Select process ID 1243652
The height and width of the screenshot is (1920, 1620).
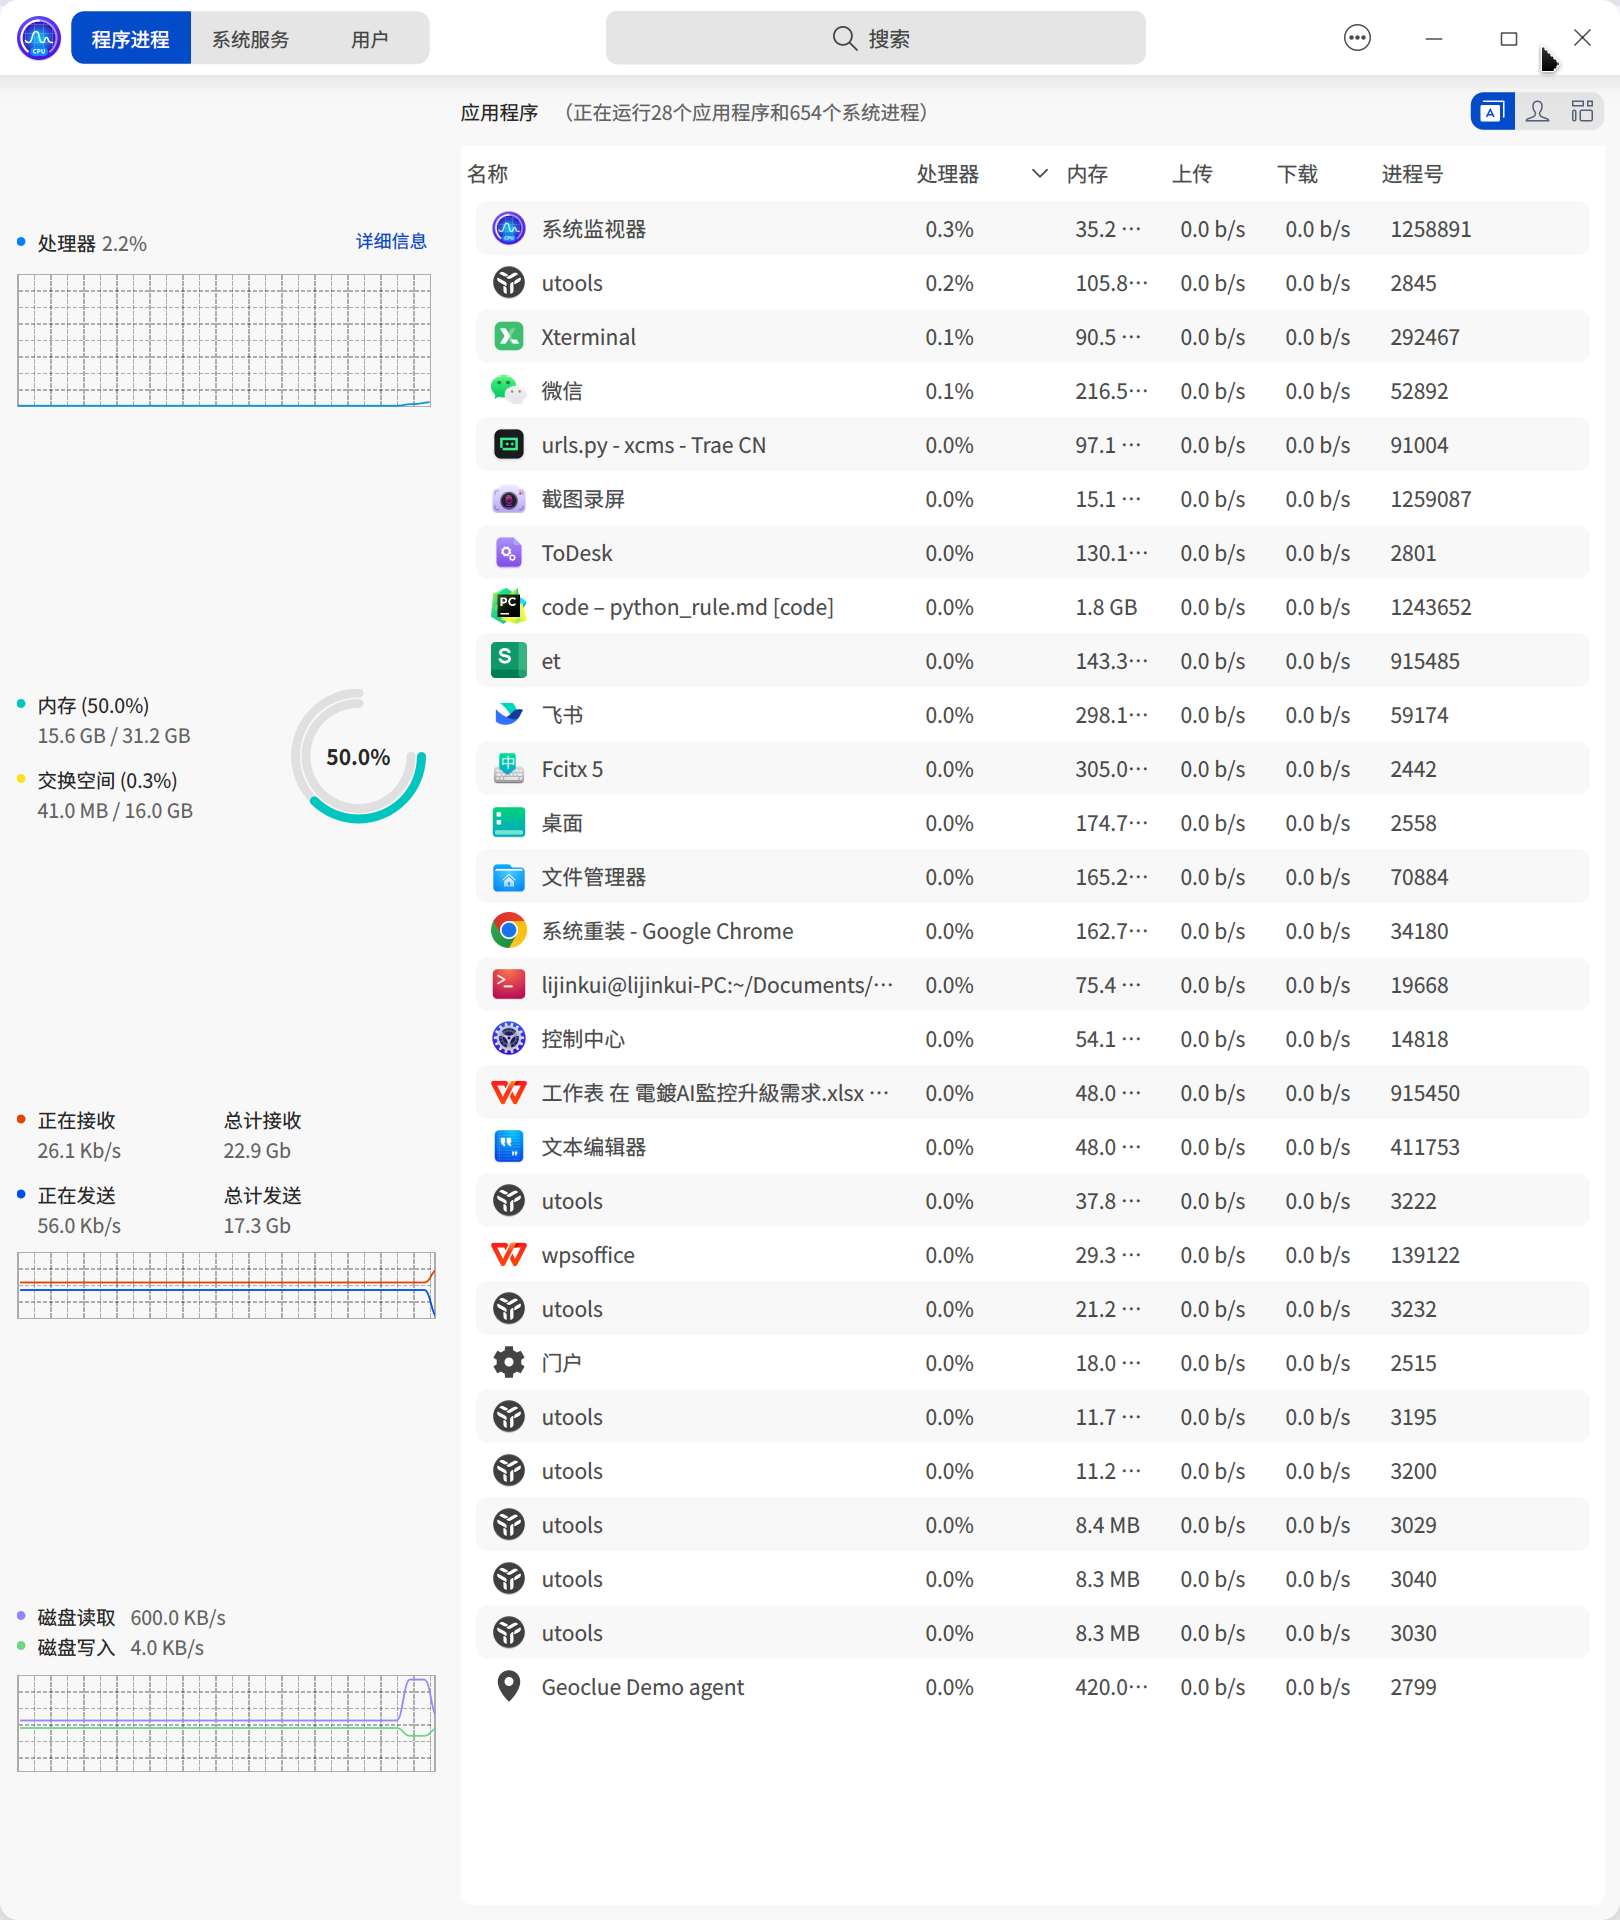1431,607
